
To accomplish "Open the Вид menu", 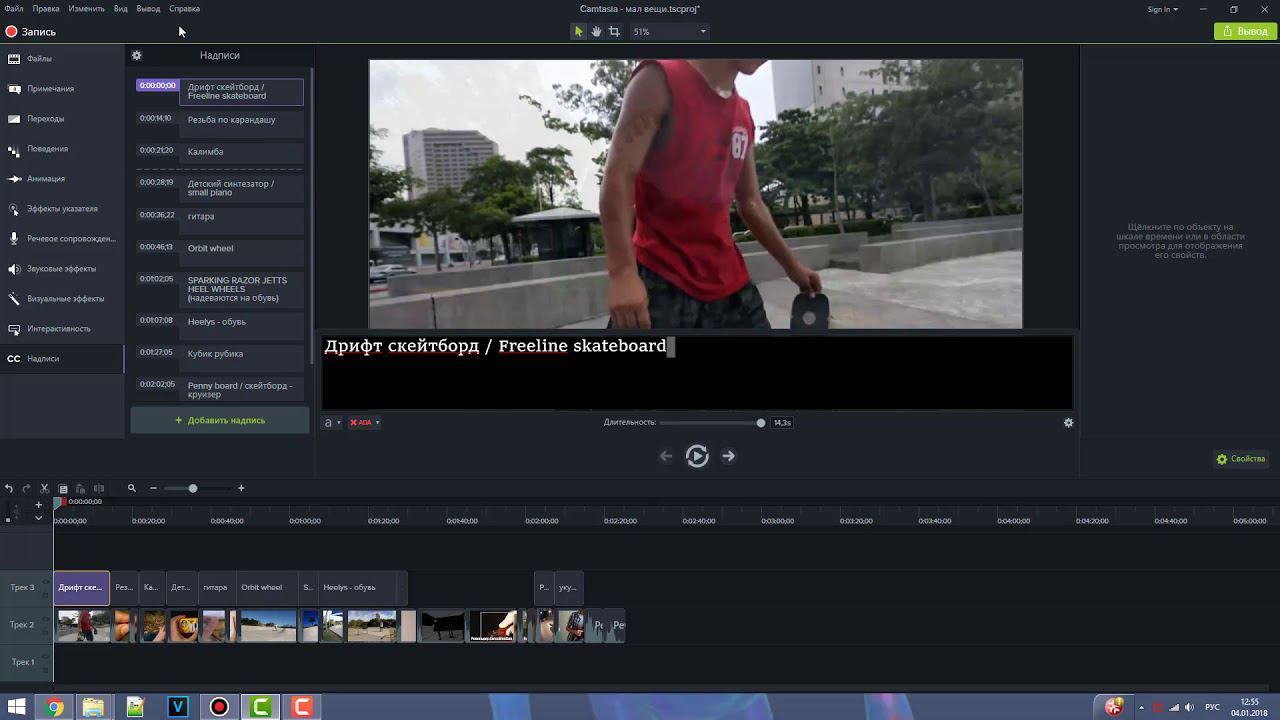I will (x=120, y=9).
